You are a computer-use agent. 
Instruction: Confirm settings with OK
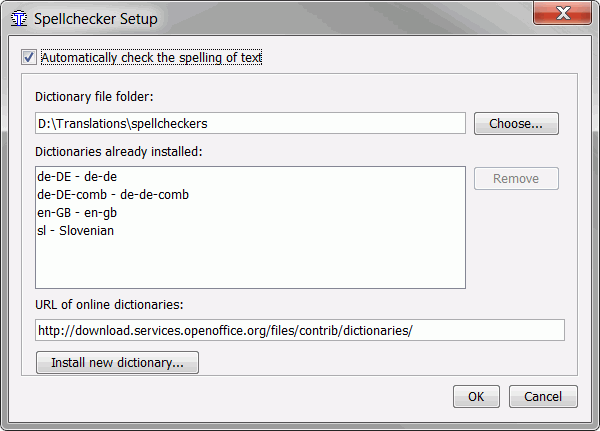tap(476, 397)
